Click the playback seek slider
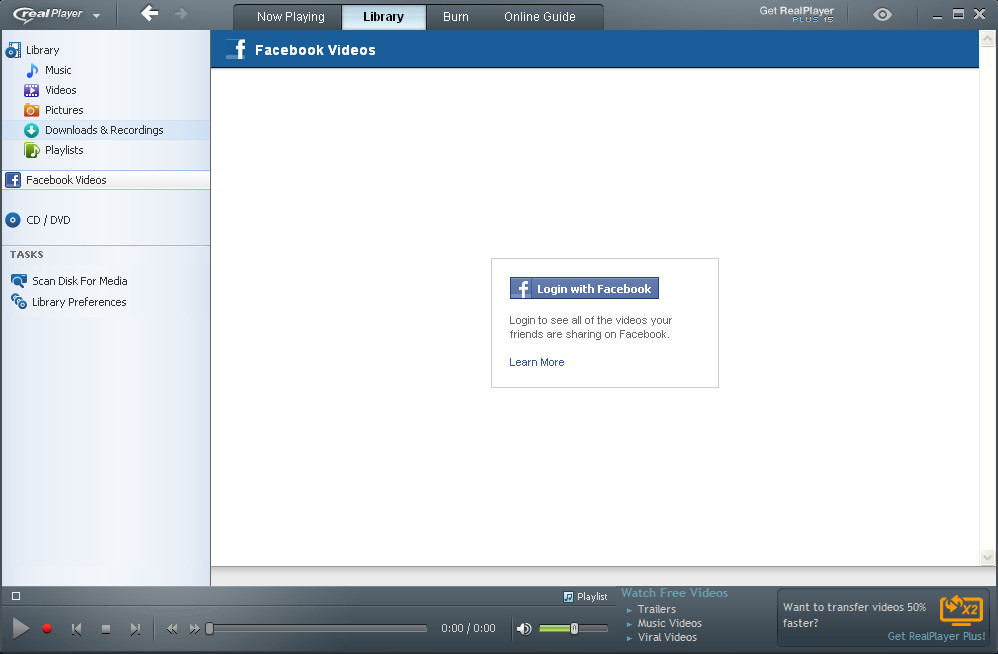998x654 pixels. (316, 629)
